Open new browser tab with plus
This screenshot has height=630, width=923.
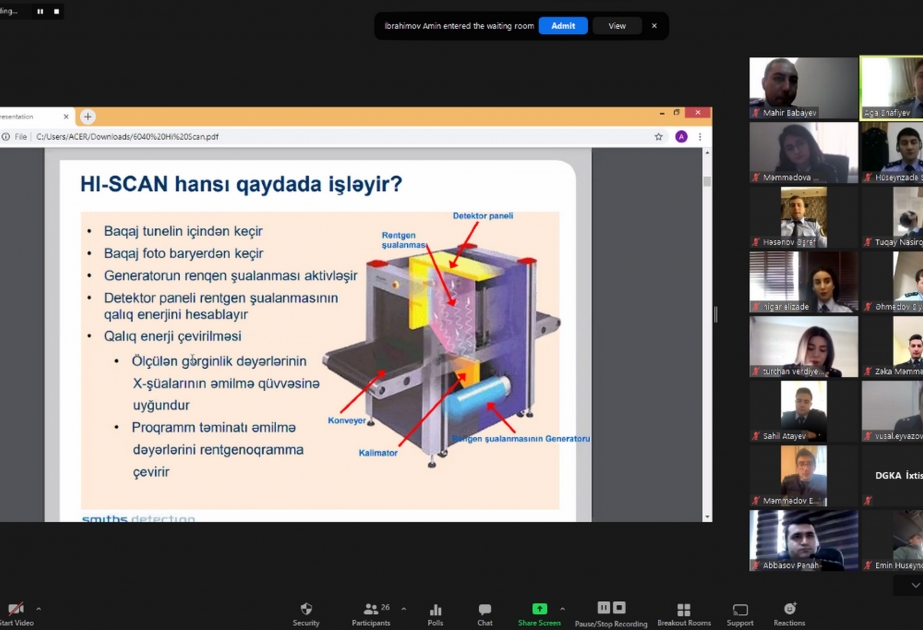[x=88, y=117]
